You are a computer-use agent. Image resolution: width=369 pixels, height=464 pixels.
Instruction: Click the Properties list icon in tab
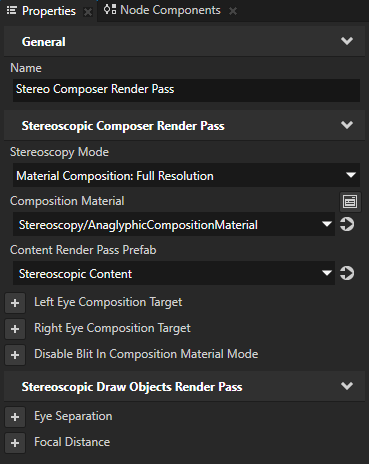[12, 11]
